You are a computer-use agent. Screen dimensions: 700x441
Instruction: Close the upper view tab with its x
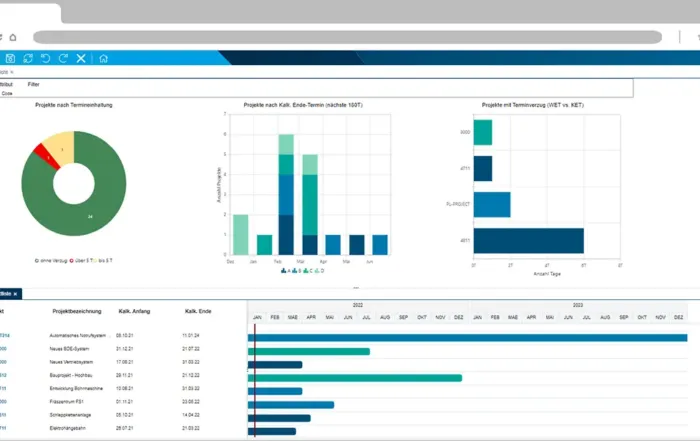click(12, 72)
